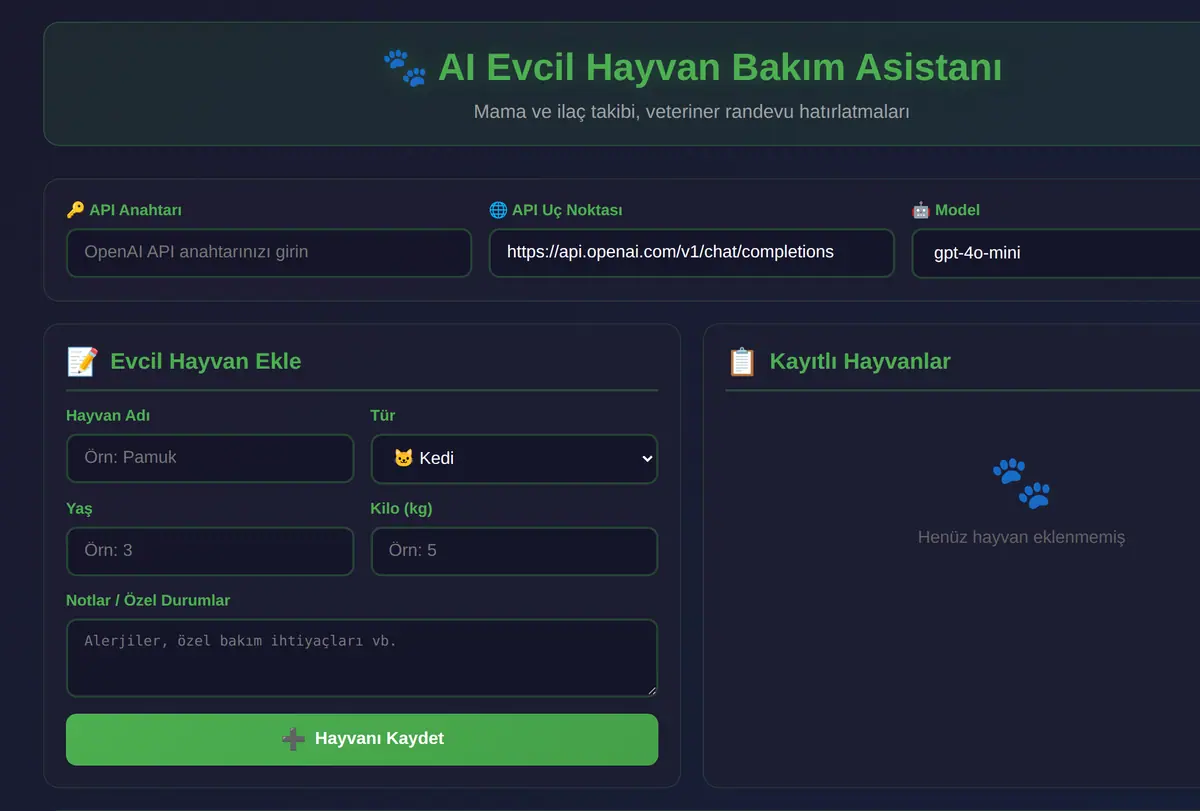This screenshot has width=1200, height=811.
Task: Click the Model label text
Action: point(957,210)
